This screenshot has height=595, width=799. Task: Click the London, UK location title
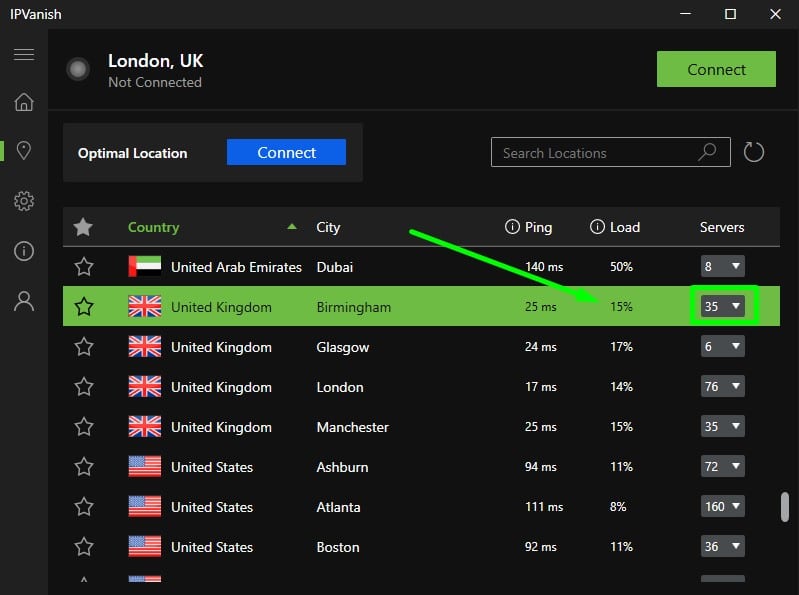155,61
